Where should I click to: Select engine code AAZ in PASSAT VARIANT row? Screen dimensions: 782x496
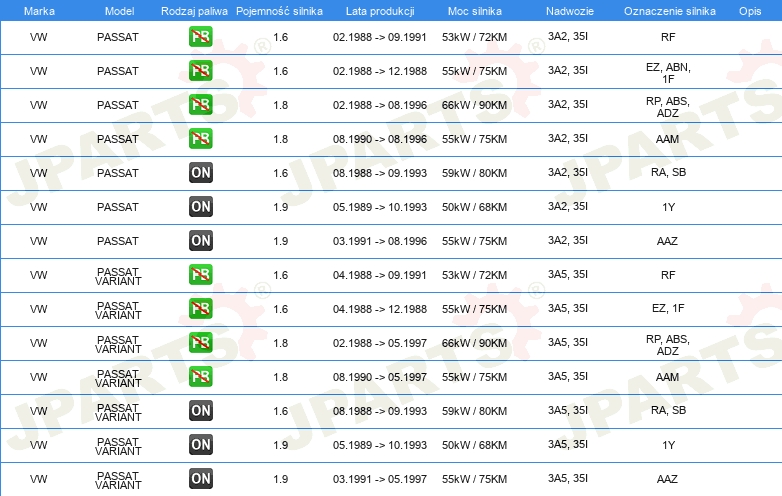click(x=667, y=479)
